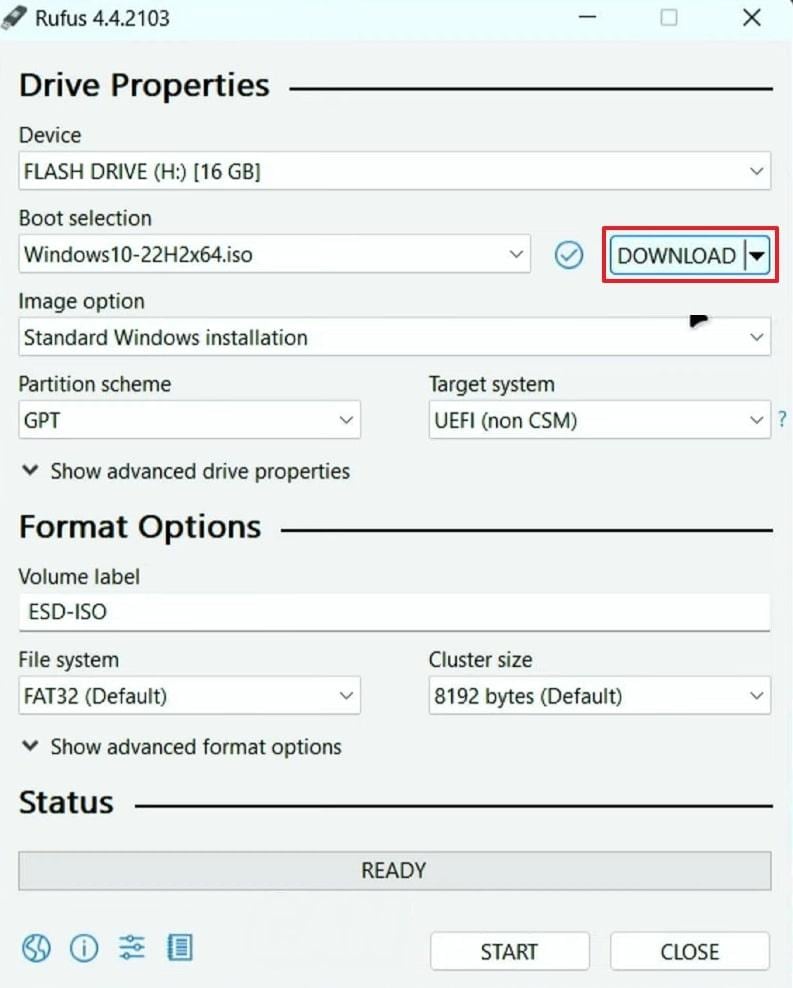The image size is (793, 988).
Task: Click the Format Options heading
Action: (x=140, y=527)
